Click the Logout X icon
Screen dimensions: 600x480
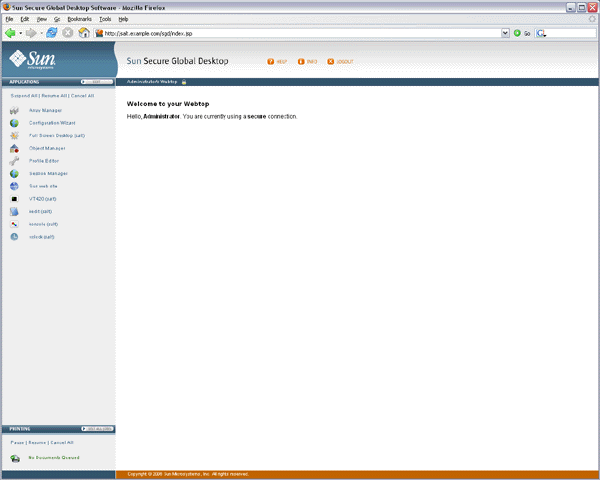331,61
